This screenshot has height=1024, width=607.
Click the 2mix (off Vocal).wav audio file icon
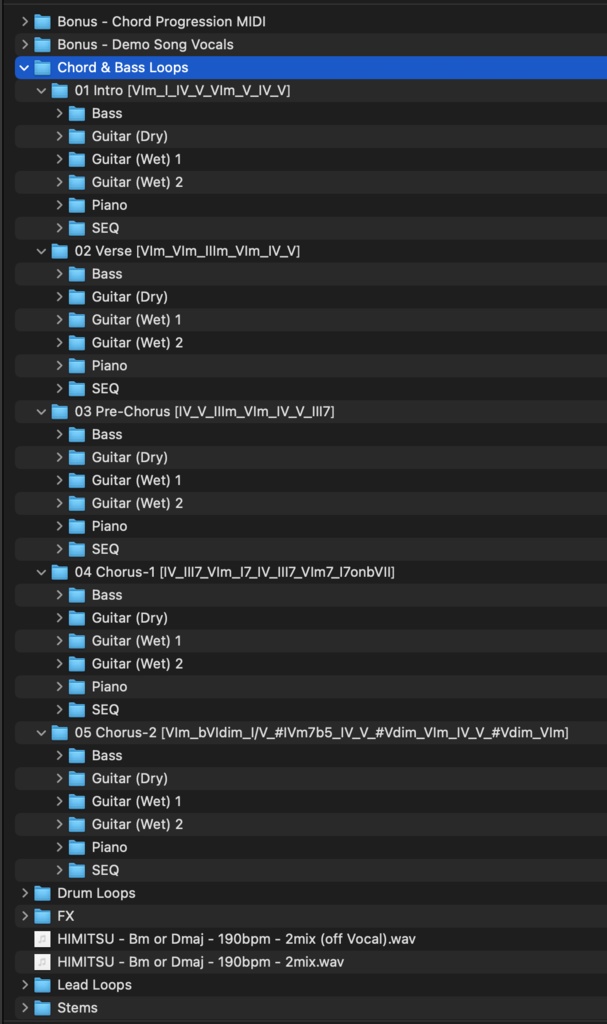pyautogui.click(x=42, y=939)
